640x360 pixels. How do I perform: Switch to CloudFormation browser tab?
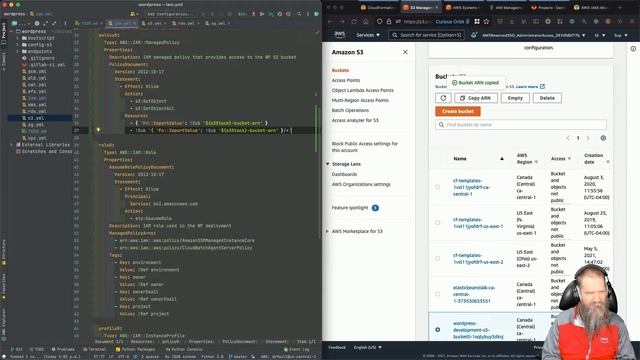point(378,7)
